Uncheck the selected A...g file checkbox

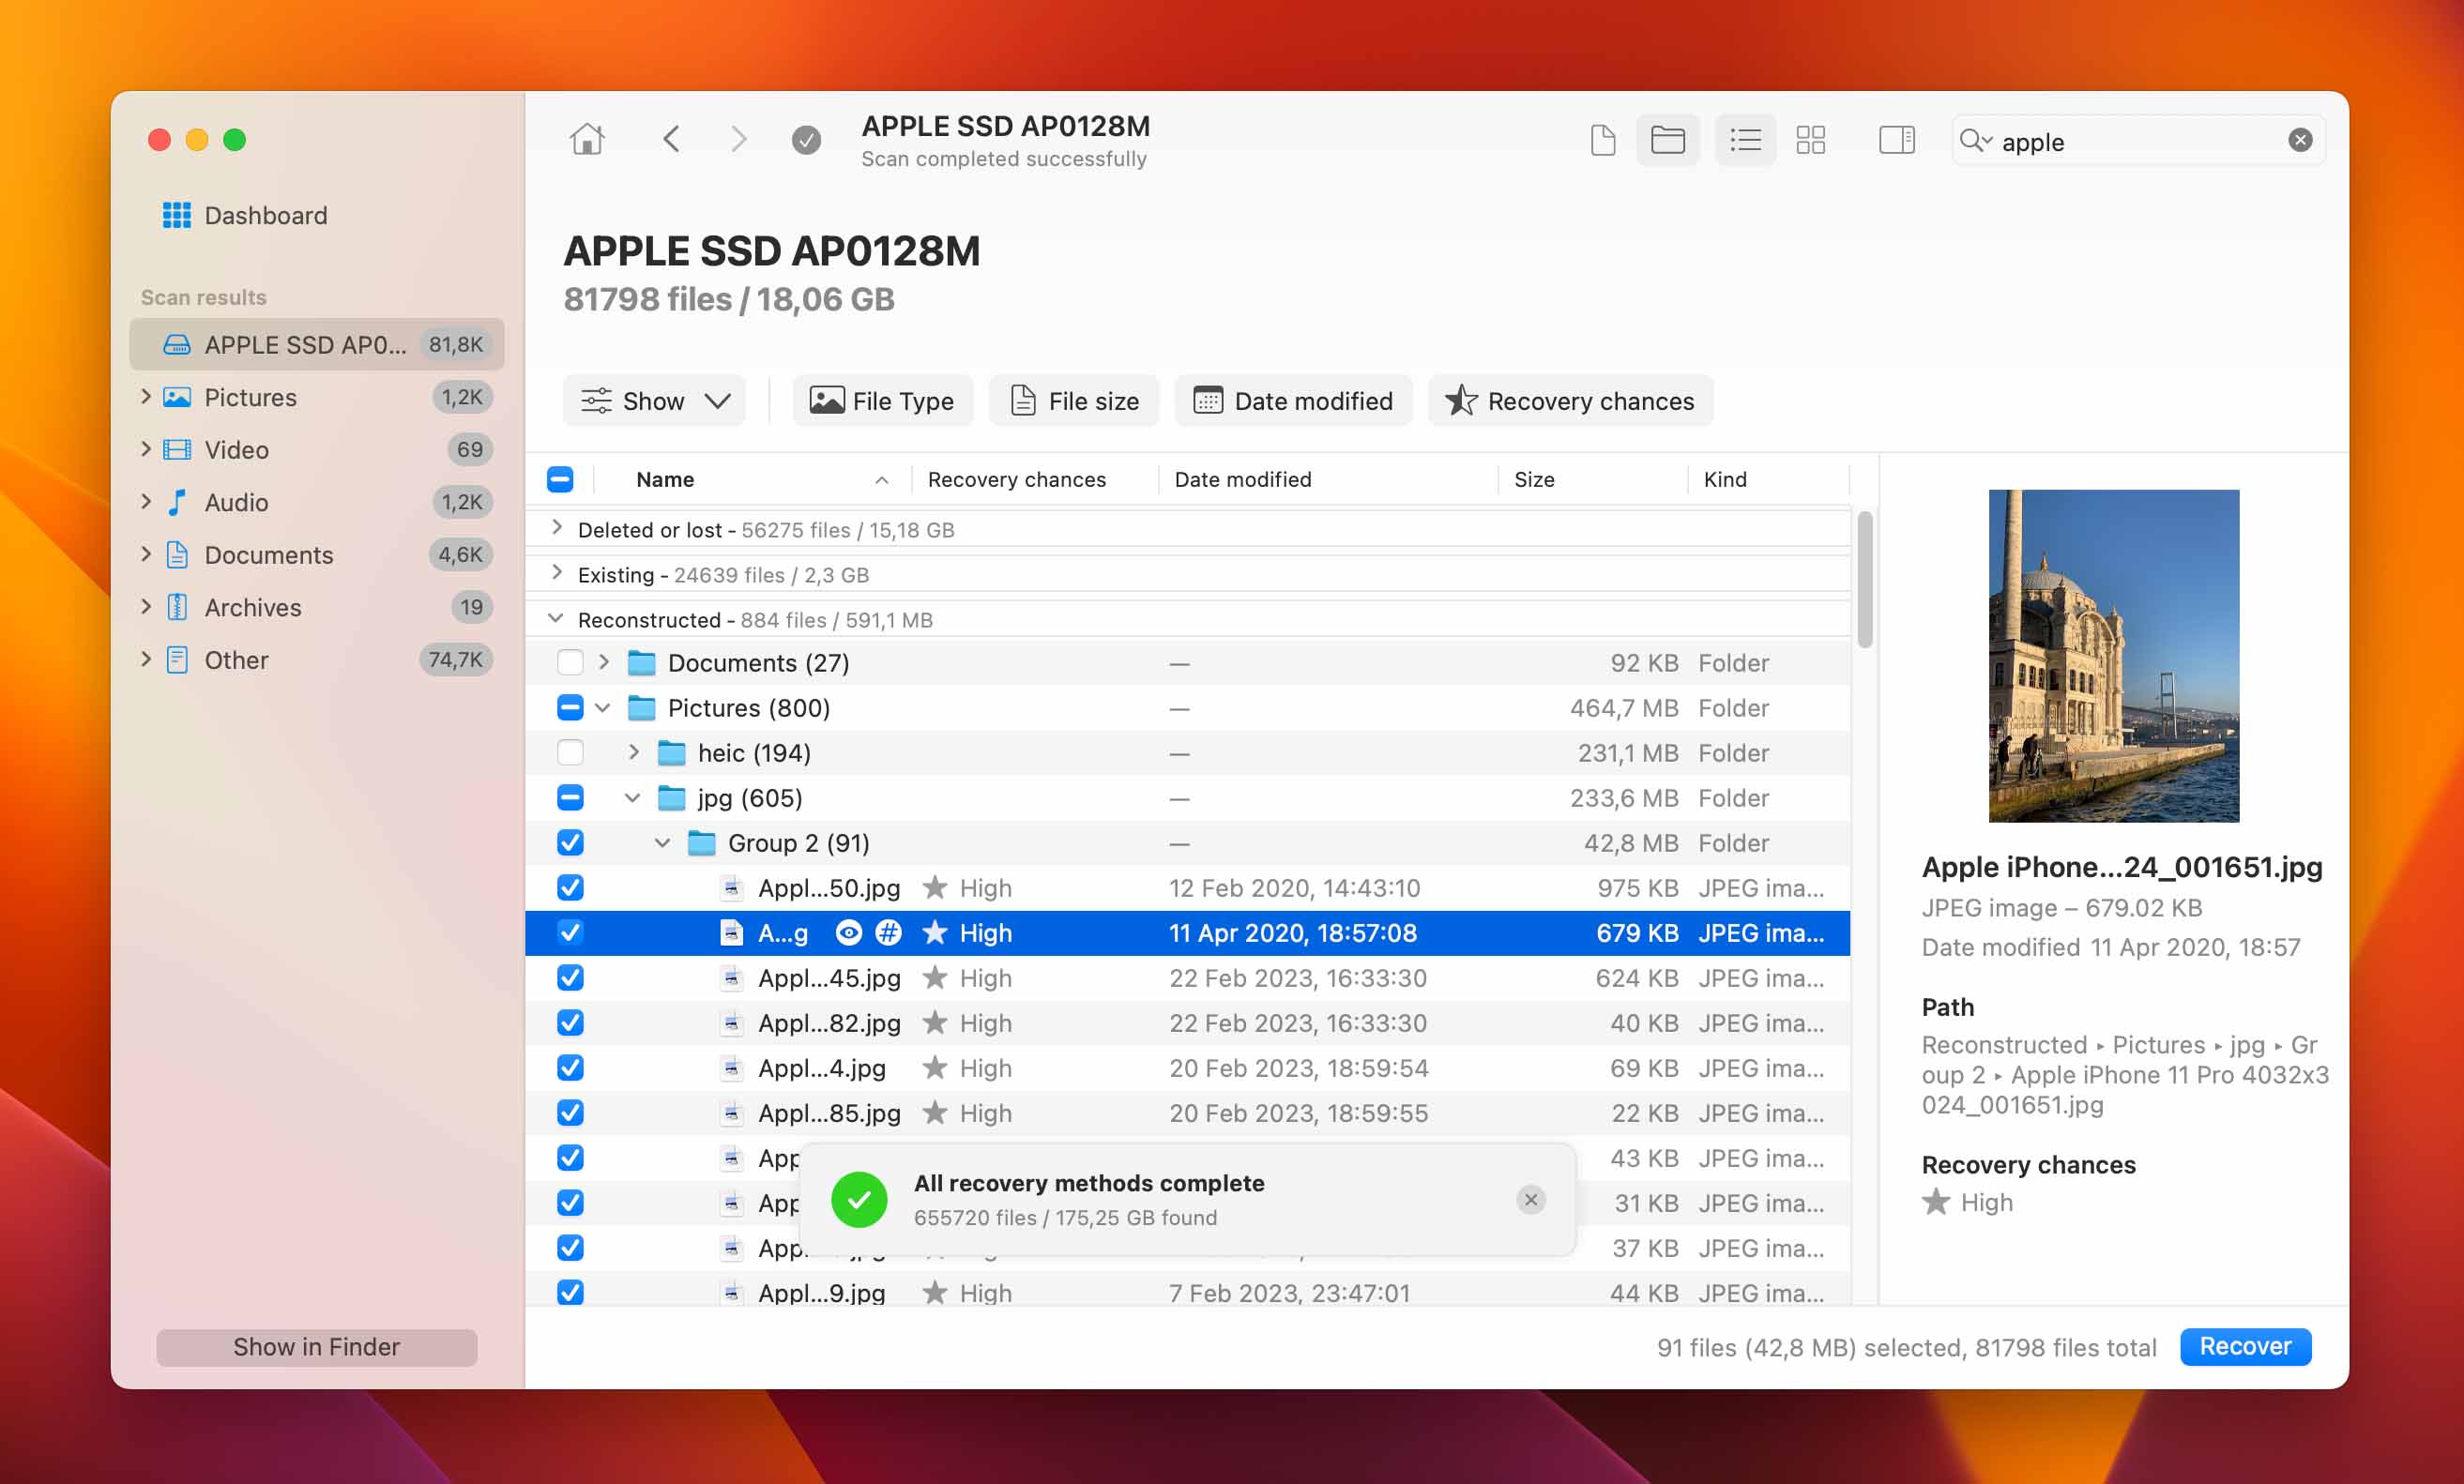[570, 933]
